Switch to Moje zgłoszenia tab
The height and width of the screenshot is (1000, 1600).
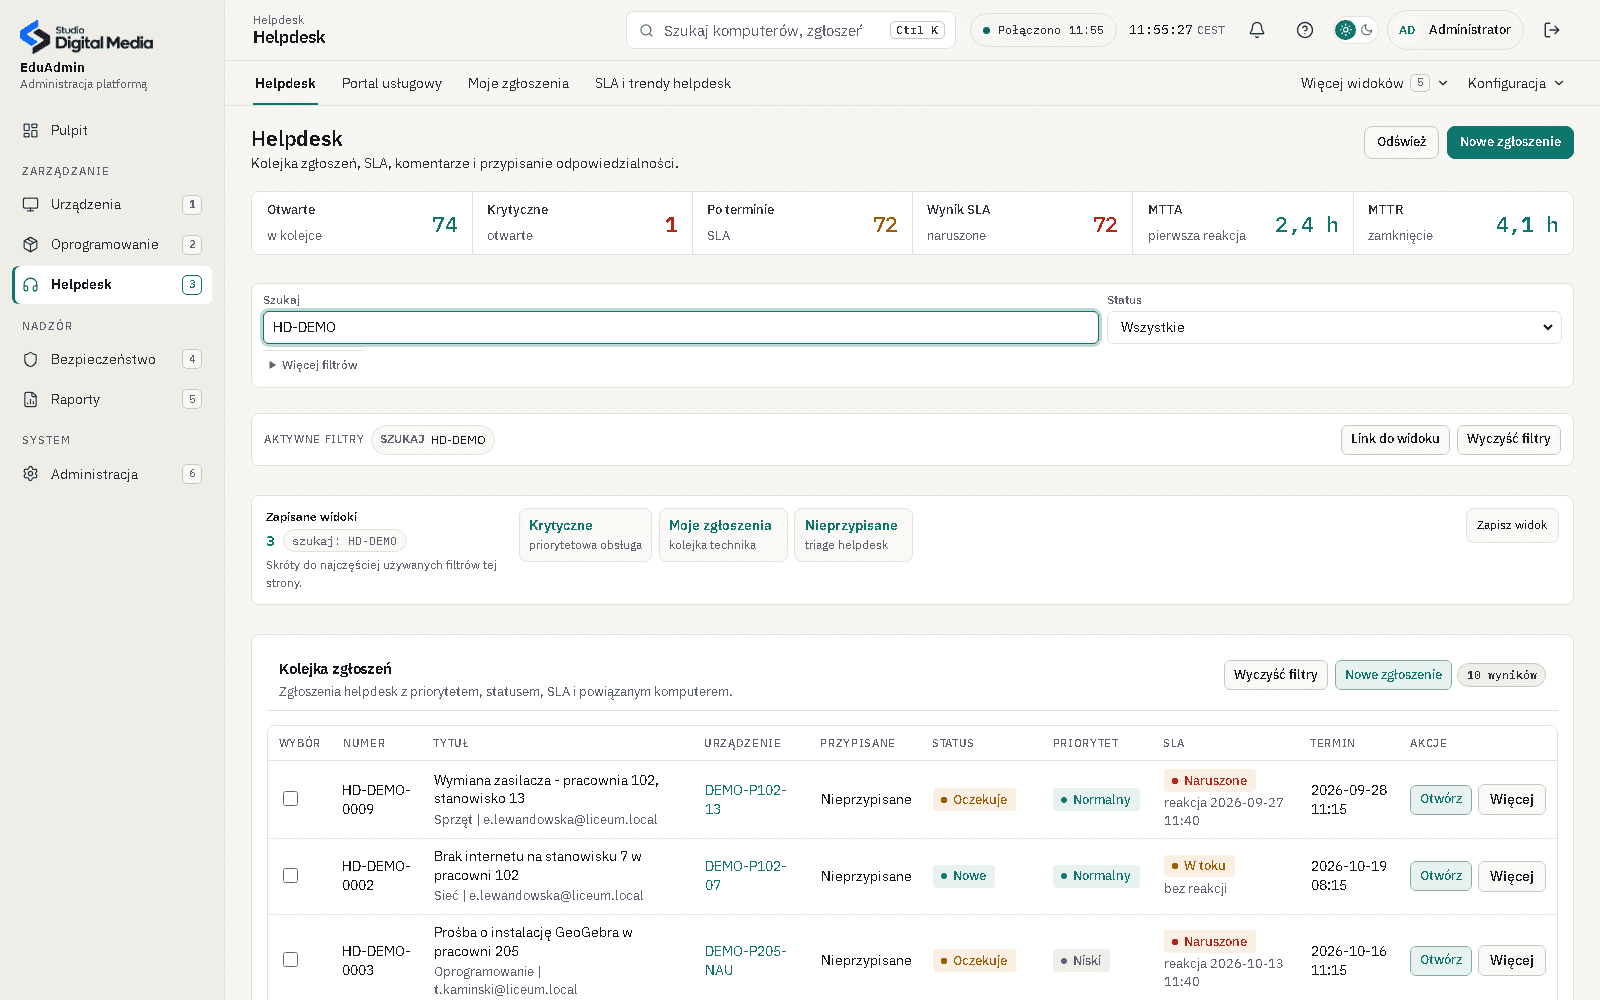coord(518,83)
